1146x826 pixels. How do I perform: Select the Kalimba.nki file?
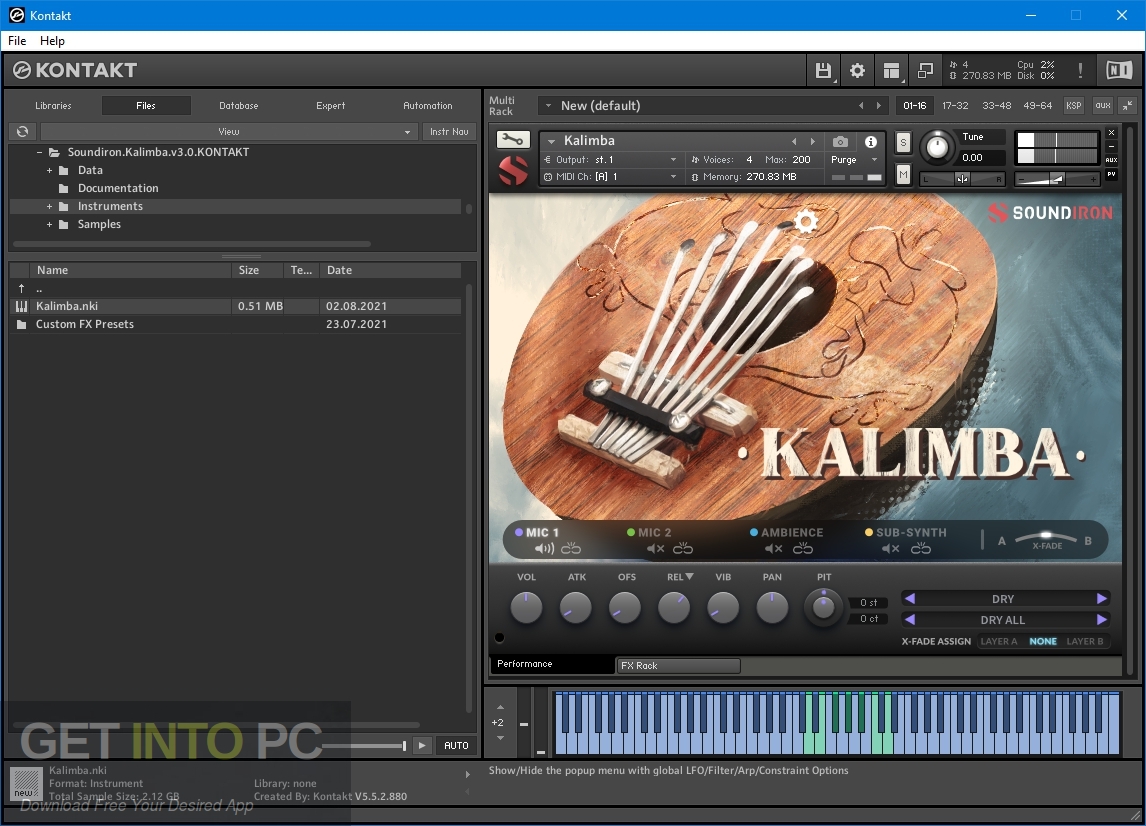tap(235, 306)
